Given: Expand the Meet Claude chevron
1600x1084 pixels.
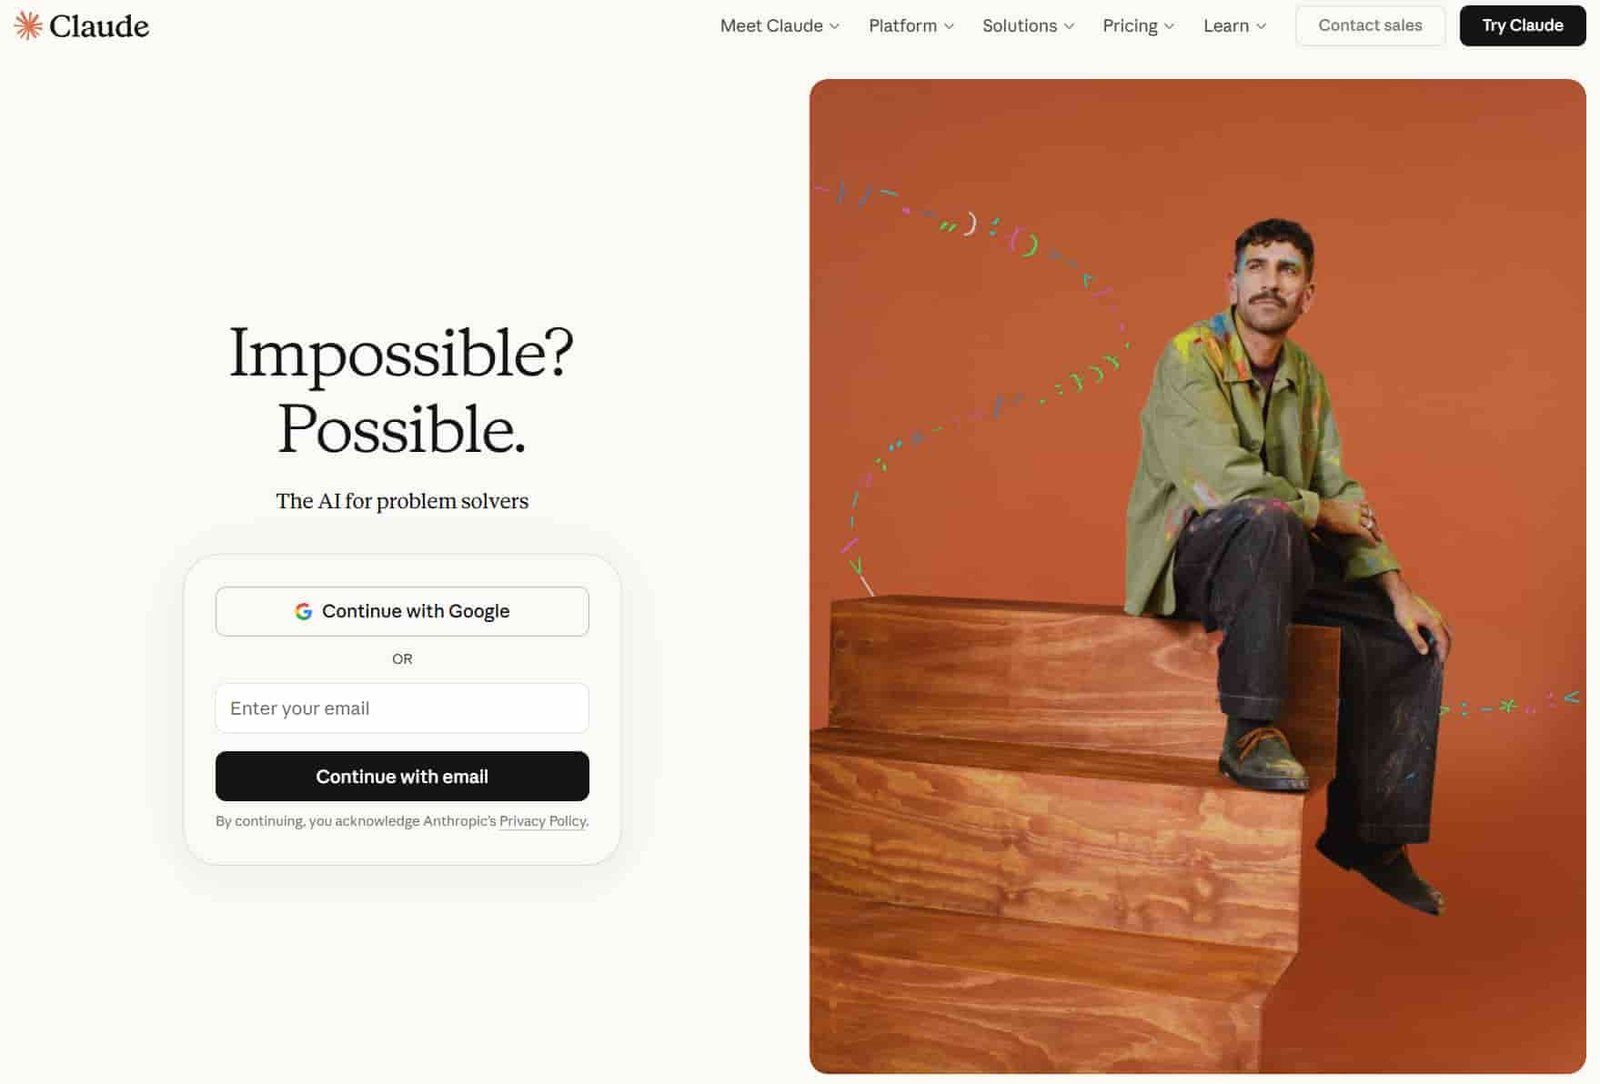Looking at the screenshot, I should (834, 26).
